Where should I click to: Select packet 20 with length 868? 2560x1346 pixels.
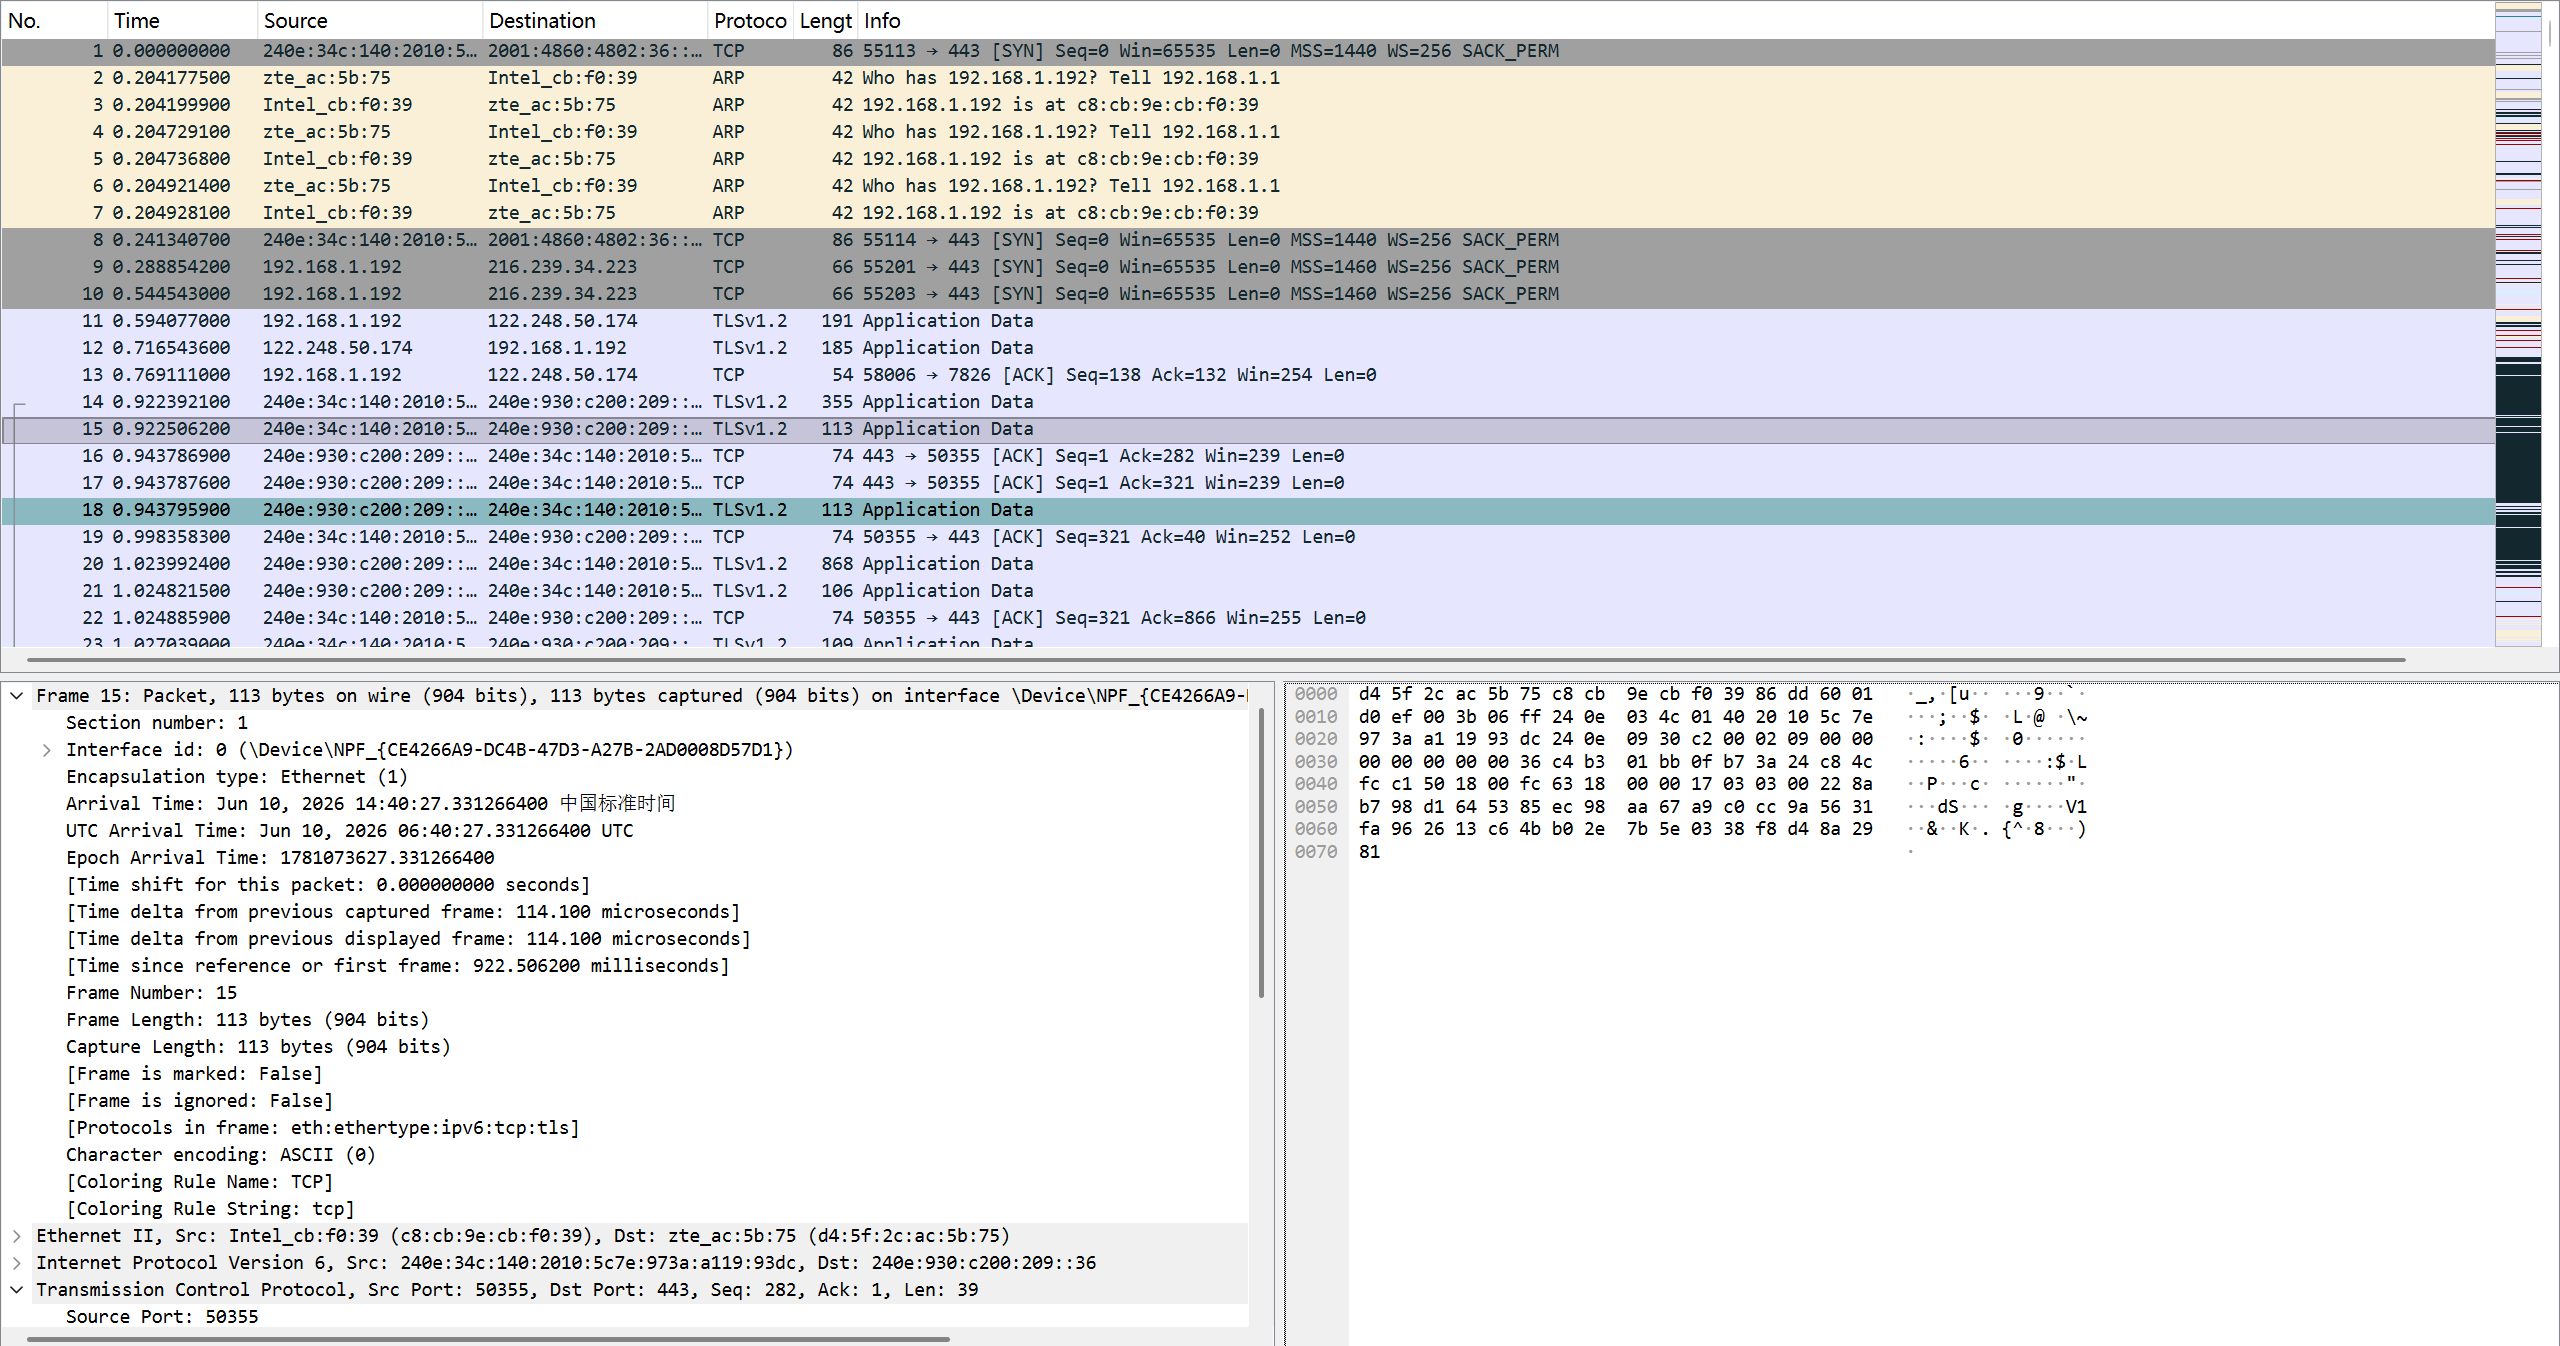coord(1247,564)
